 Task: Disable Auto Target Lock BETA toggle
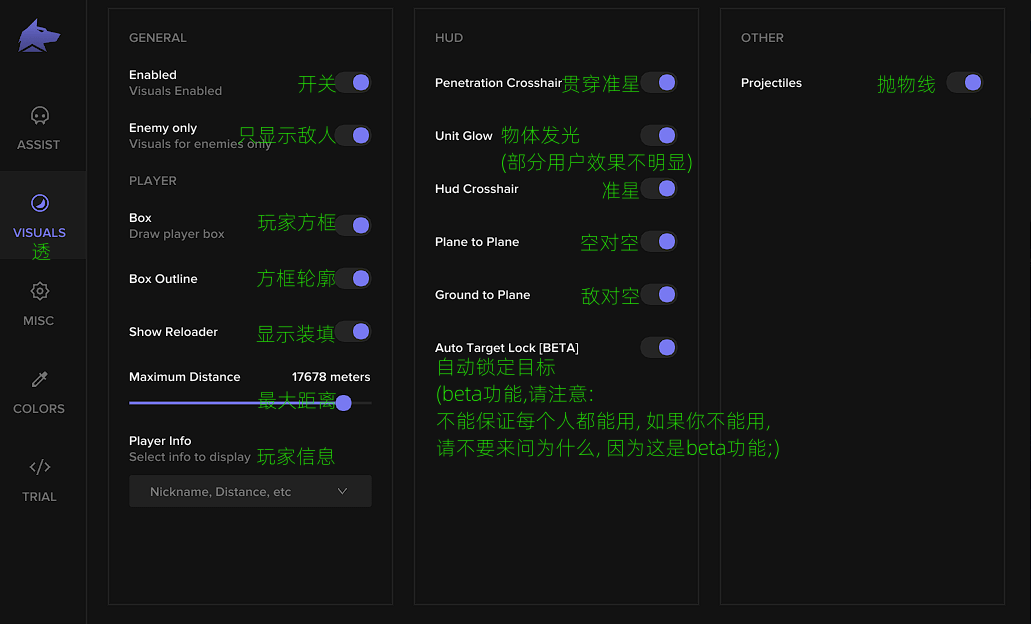coord(659,348)
